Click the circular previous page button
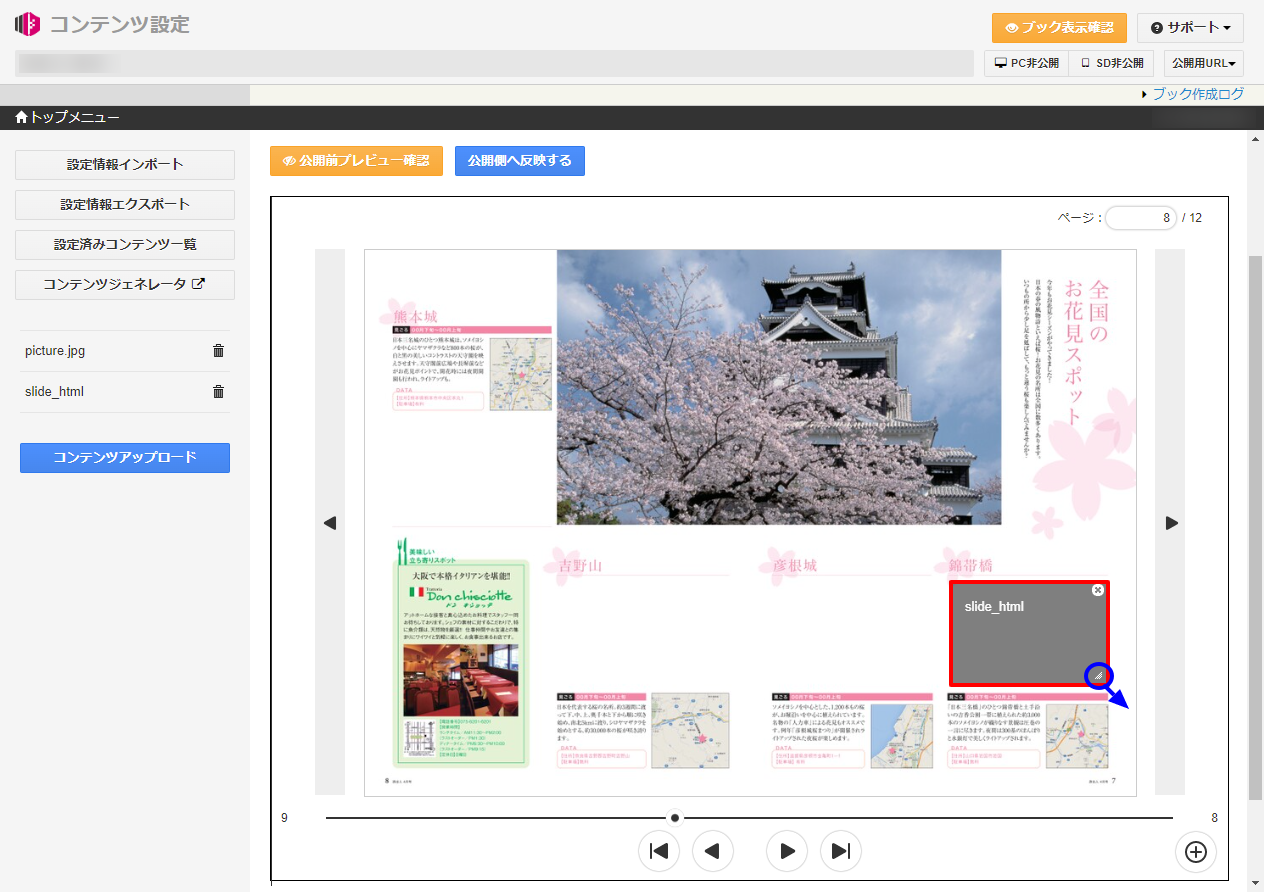The height and width of the screenshot is (892, 1264). (713, 851)
